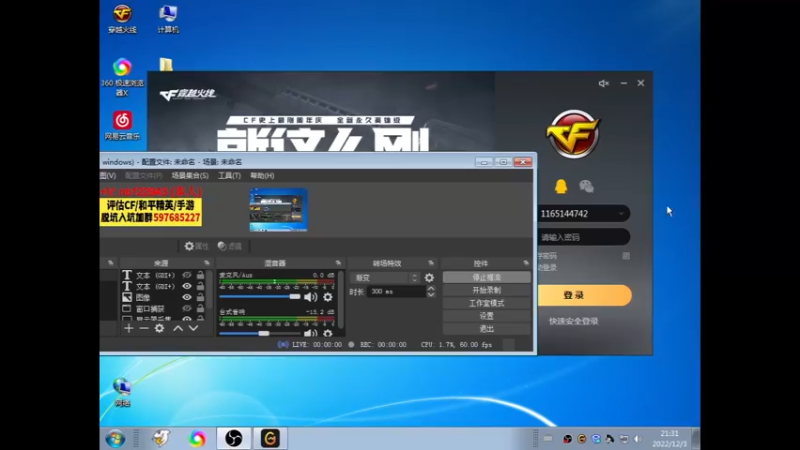Open the 配置文件(P) menu
800x450 pixels.
tap(143, 176)
